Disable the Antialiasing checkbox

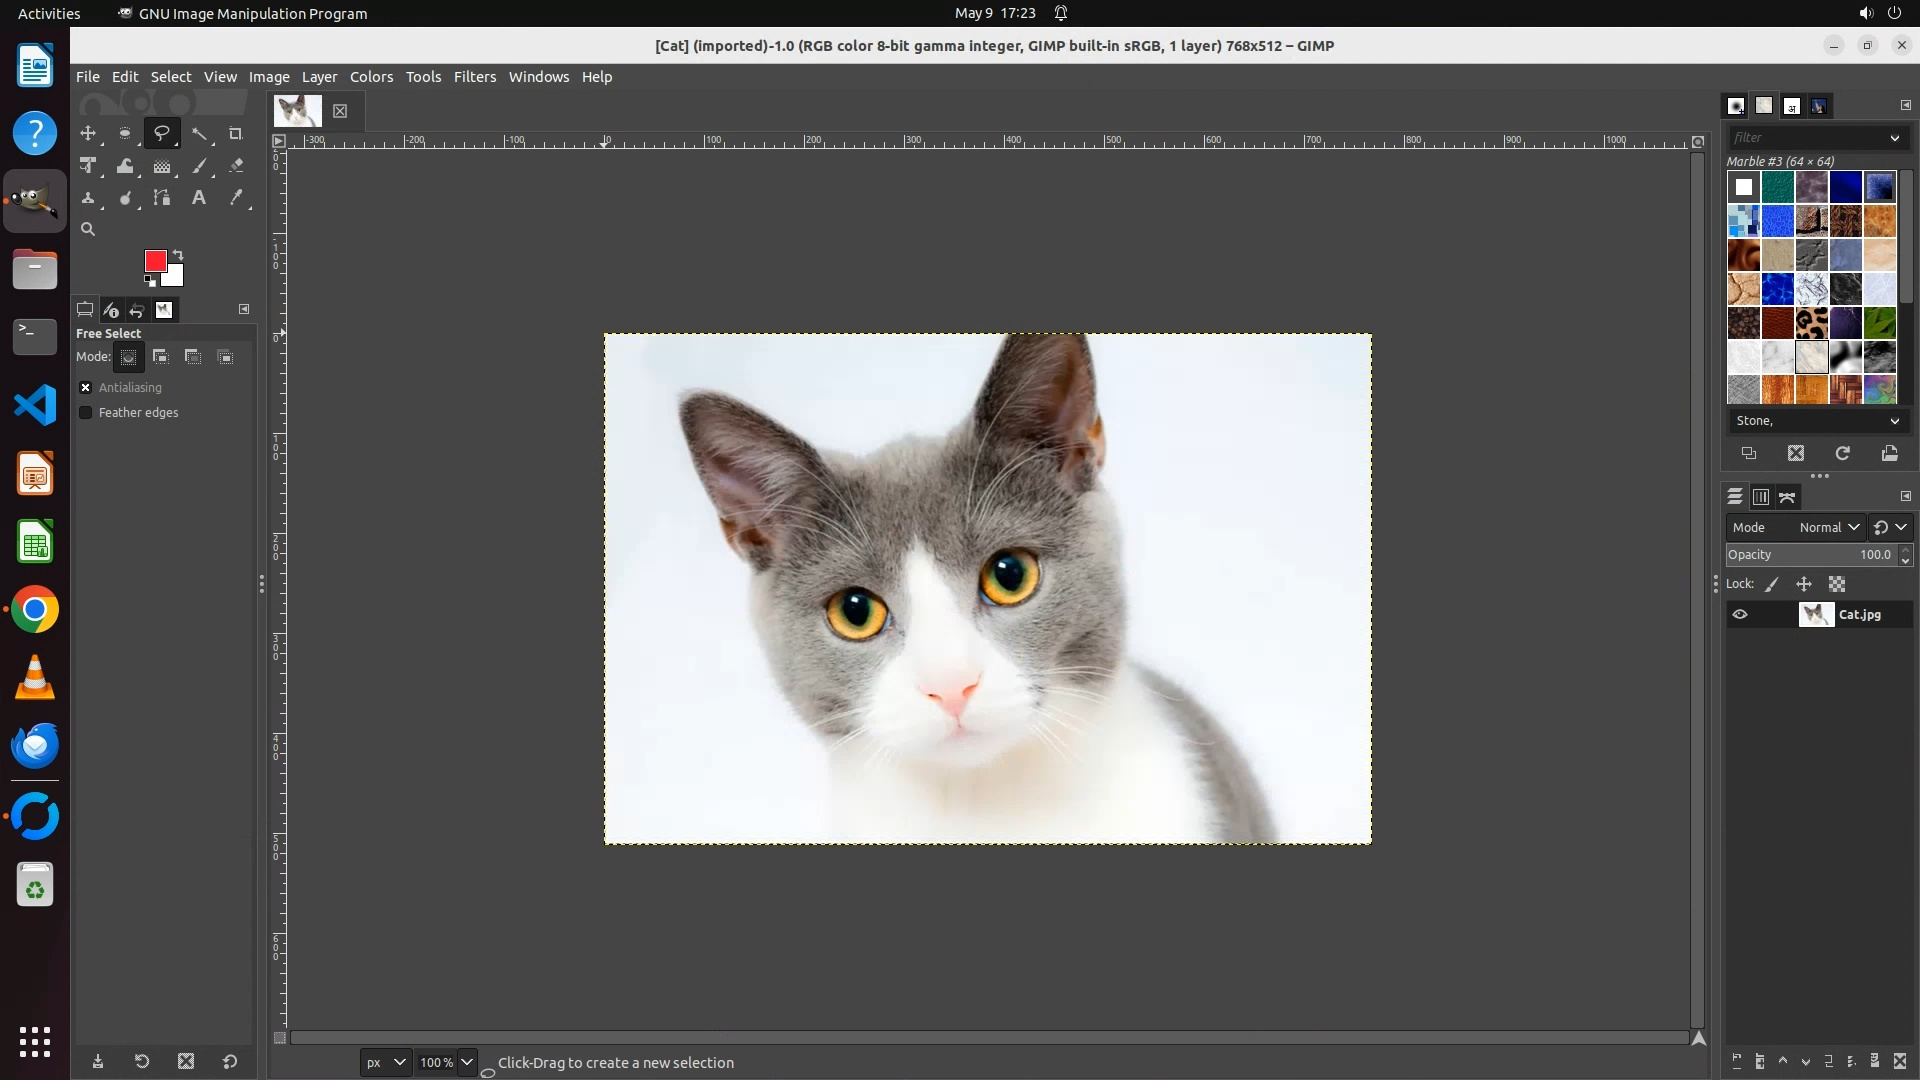[x=86, y=387]
